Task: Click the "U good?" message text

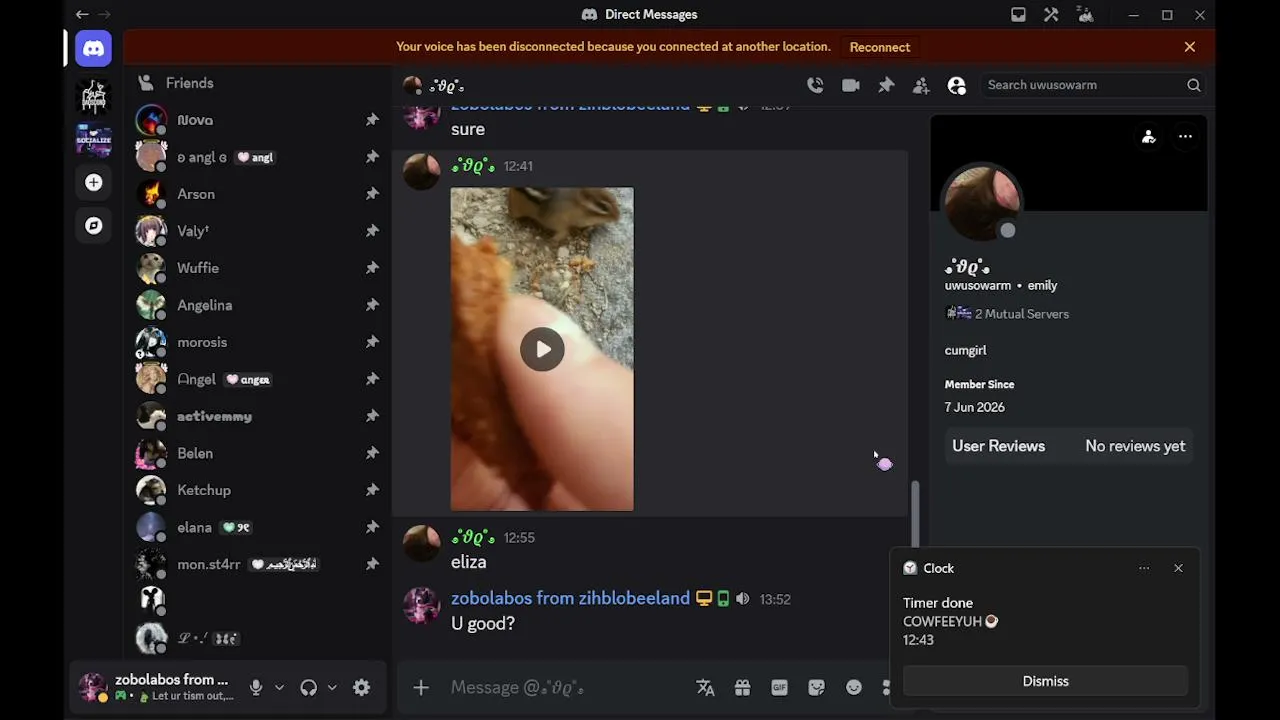Action: click(483, 623)
